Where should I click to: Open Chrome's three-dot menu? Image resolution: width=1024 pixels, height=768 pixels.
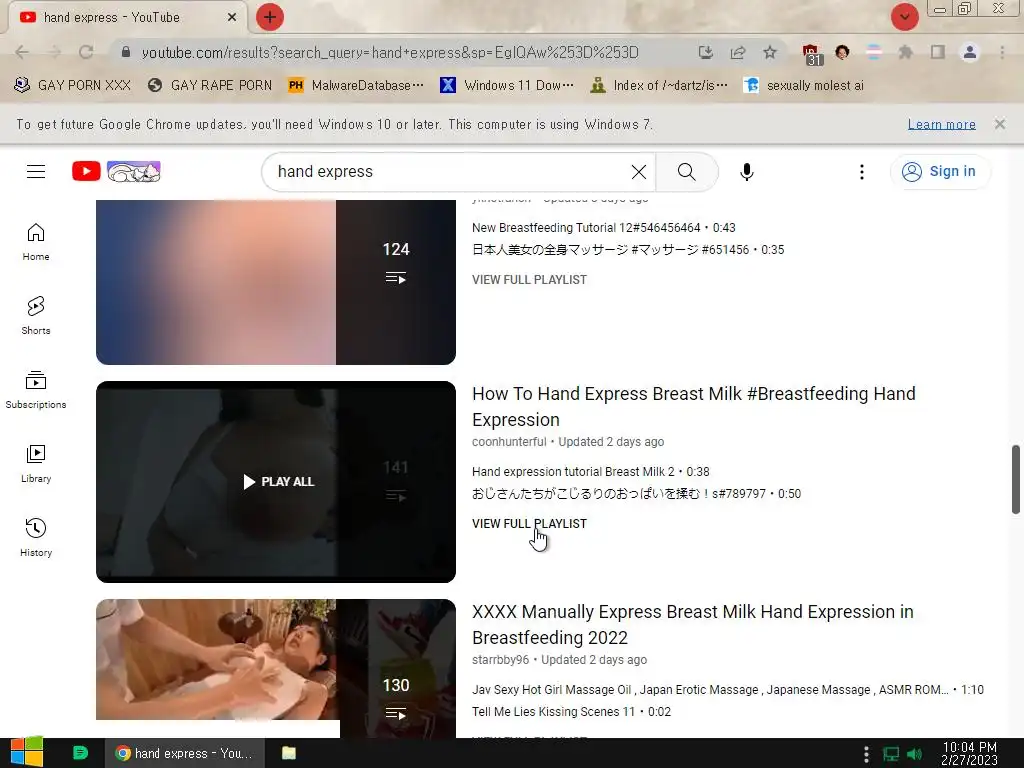(1002, 52)
